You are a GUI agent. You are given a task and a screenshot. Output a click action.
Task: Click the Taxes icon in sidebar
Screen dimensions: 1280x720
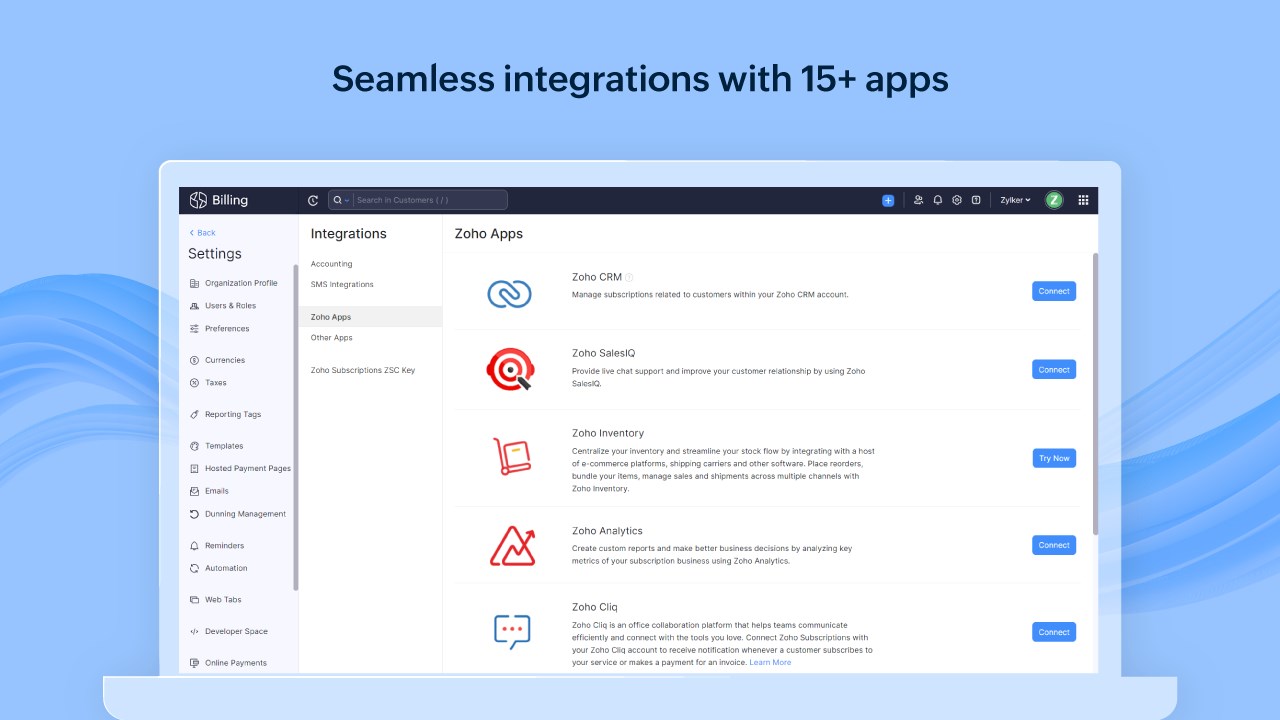click(194, 383)
